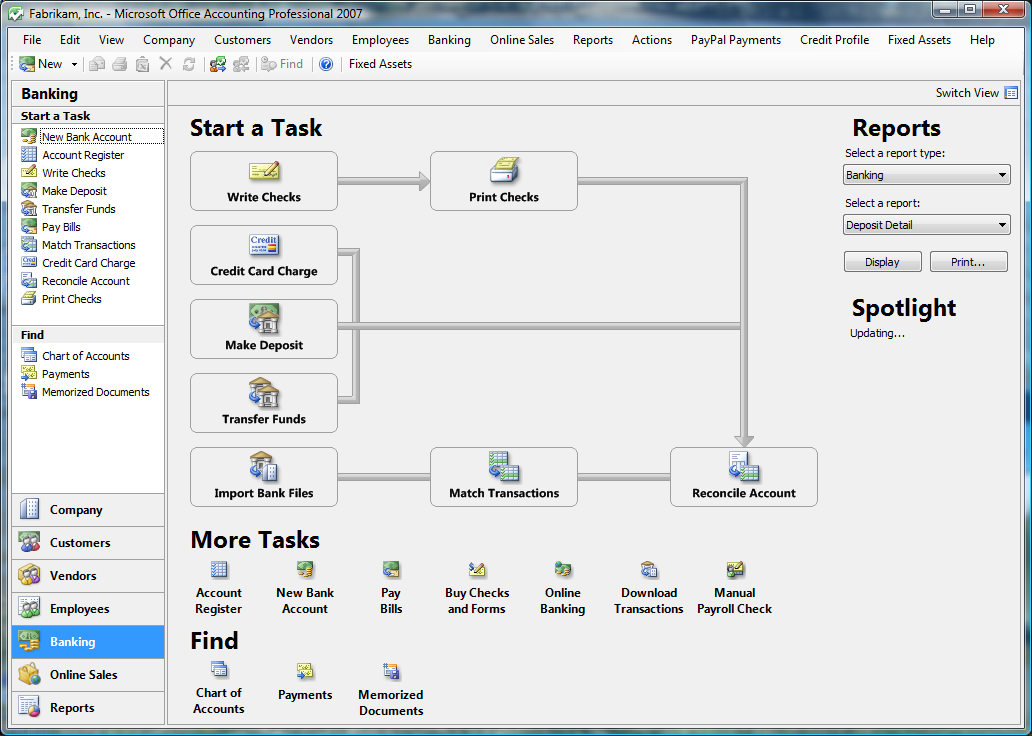Open the report type dropdown showing Banking
The image size is (1032, 736).
coord(927,175)
